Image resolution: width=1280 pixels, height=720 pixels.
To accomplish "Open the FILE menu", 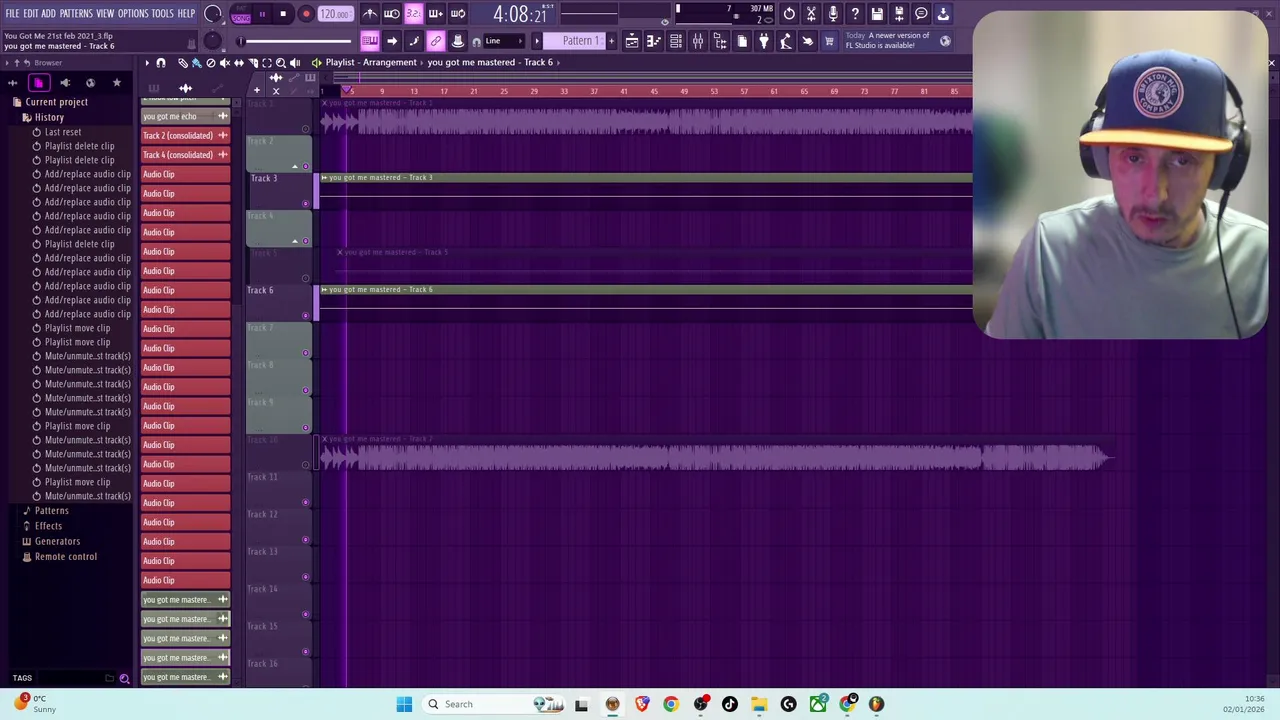I will coord(12,13).
